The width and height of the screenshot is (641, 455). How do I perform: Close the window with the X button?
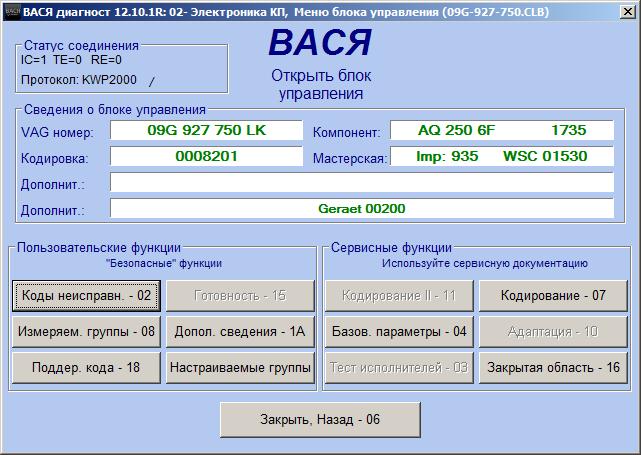coord(628,11)
